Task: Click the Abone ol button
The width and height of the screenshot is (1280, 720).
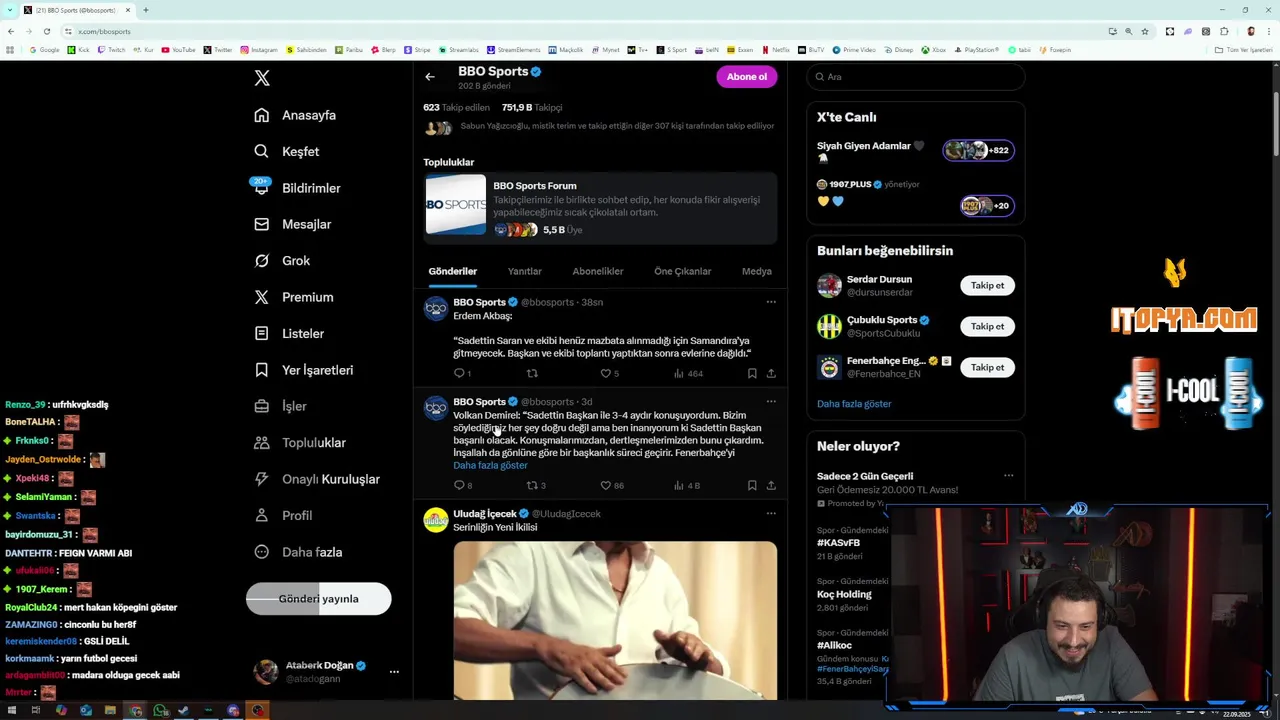Action: [746, 77]
